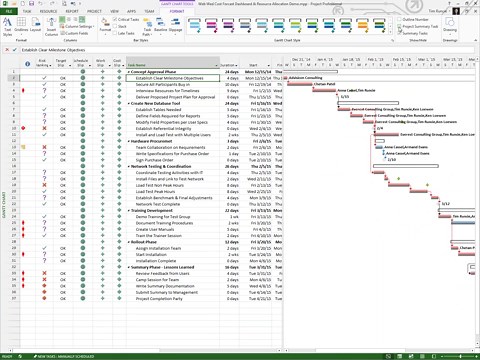
Task: Select the 'Rollout Phase' summary task
Action: (x=144, y=242)
